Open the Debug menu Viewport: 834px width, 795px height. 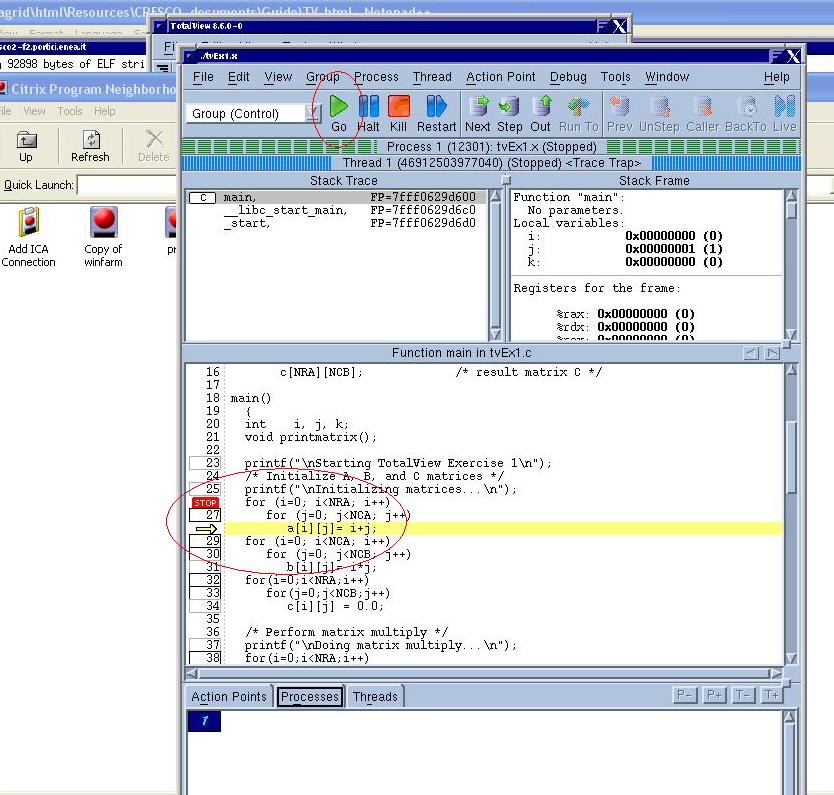[x=568, y=77]
